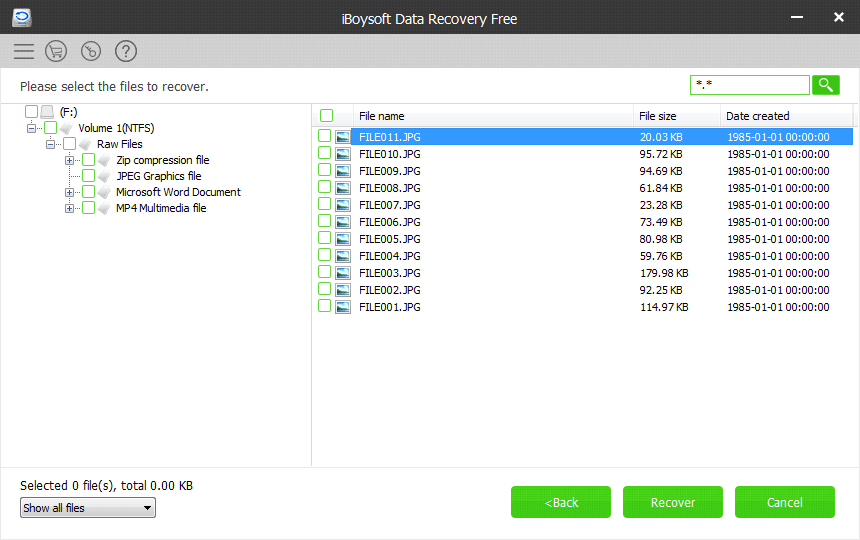Click the image icon of FILE001.JPG
The height and width of the screenshot is (540, 860).
coord(343,307)
